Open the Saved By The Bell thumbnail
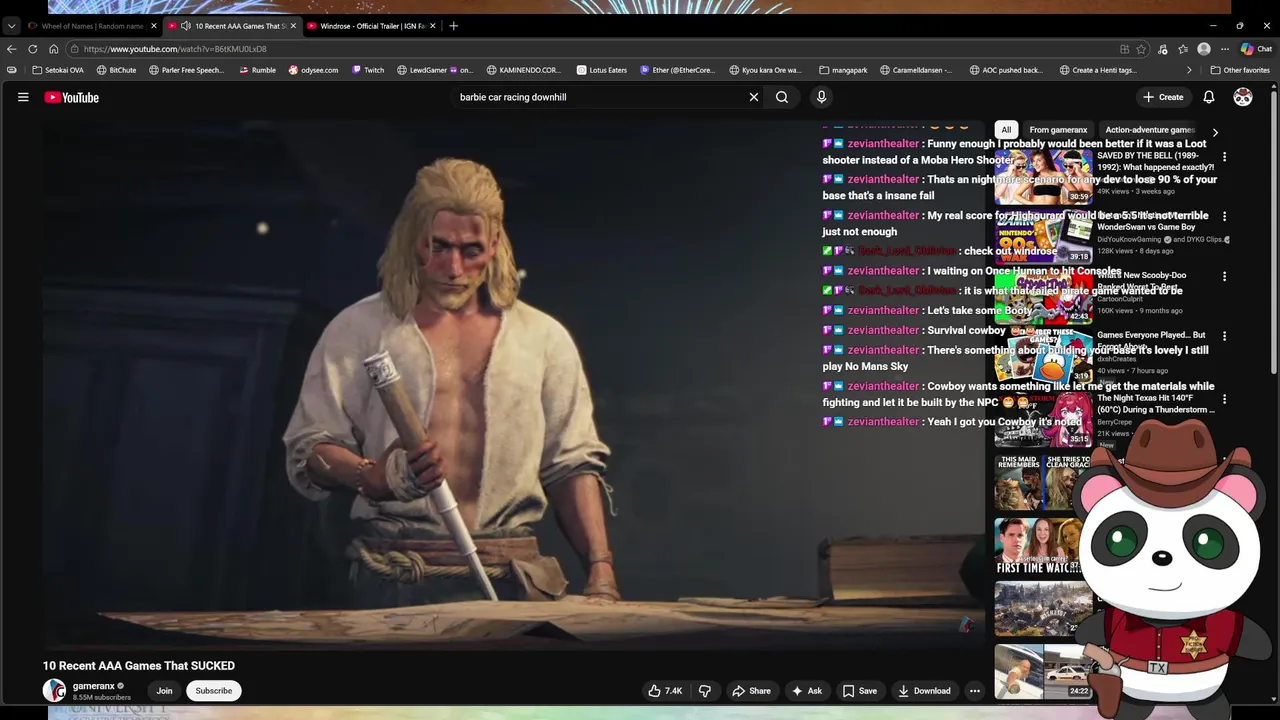 1043,177
